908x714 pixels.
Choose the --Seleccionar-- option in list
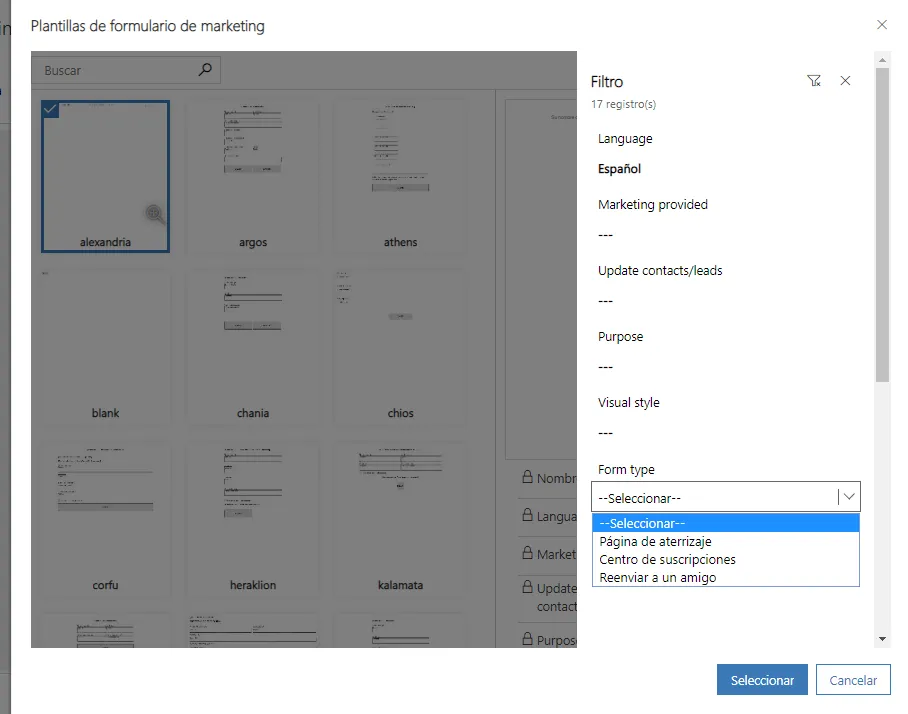click(726, 523)
